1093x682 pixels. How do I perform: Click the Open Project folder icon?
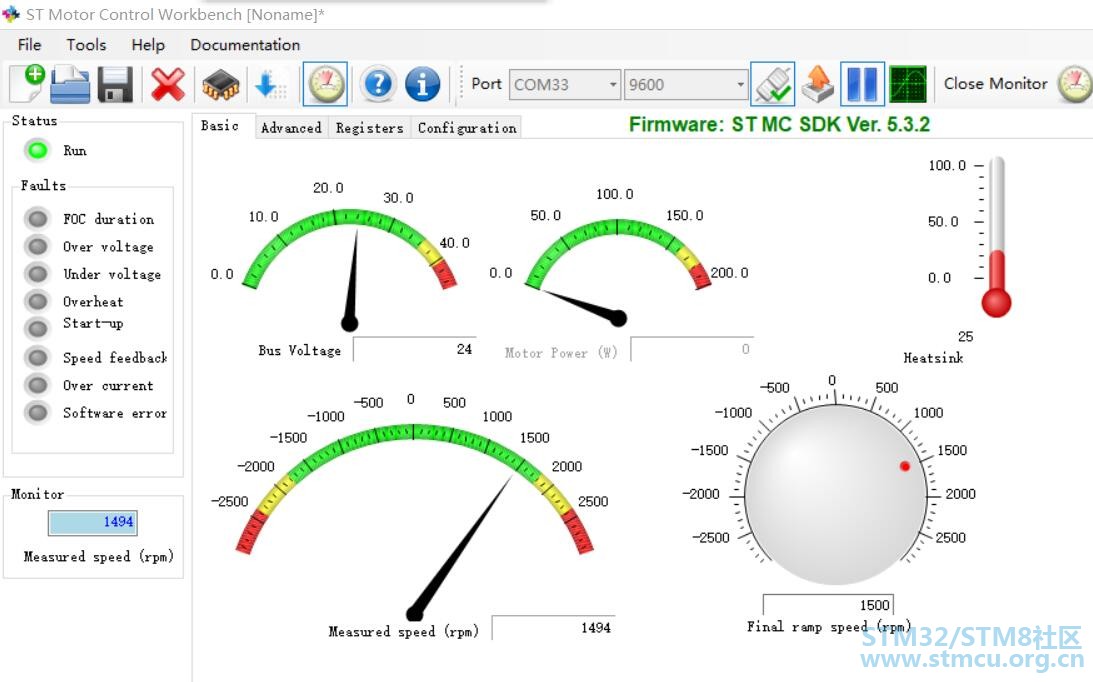pyautogui.click(x=70, y=84)
